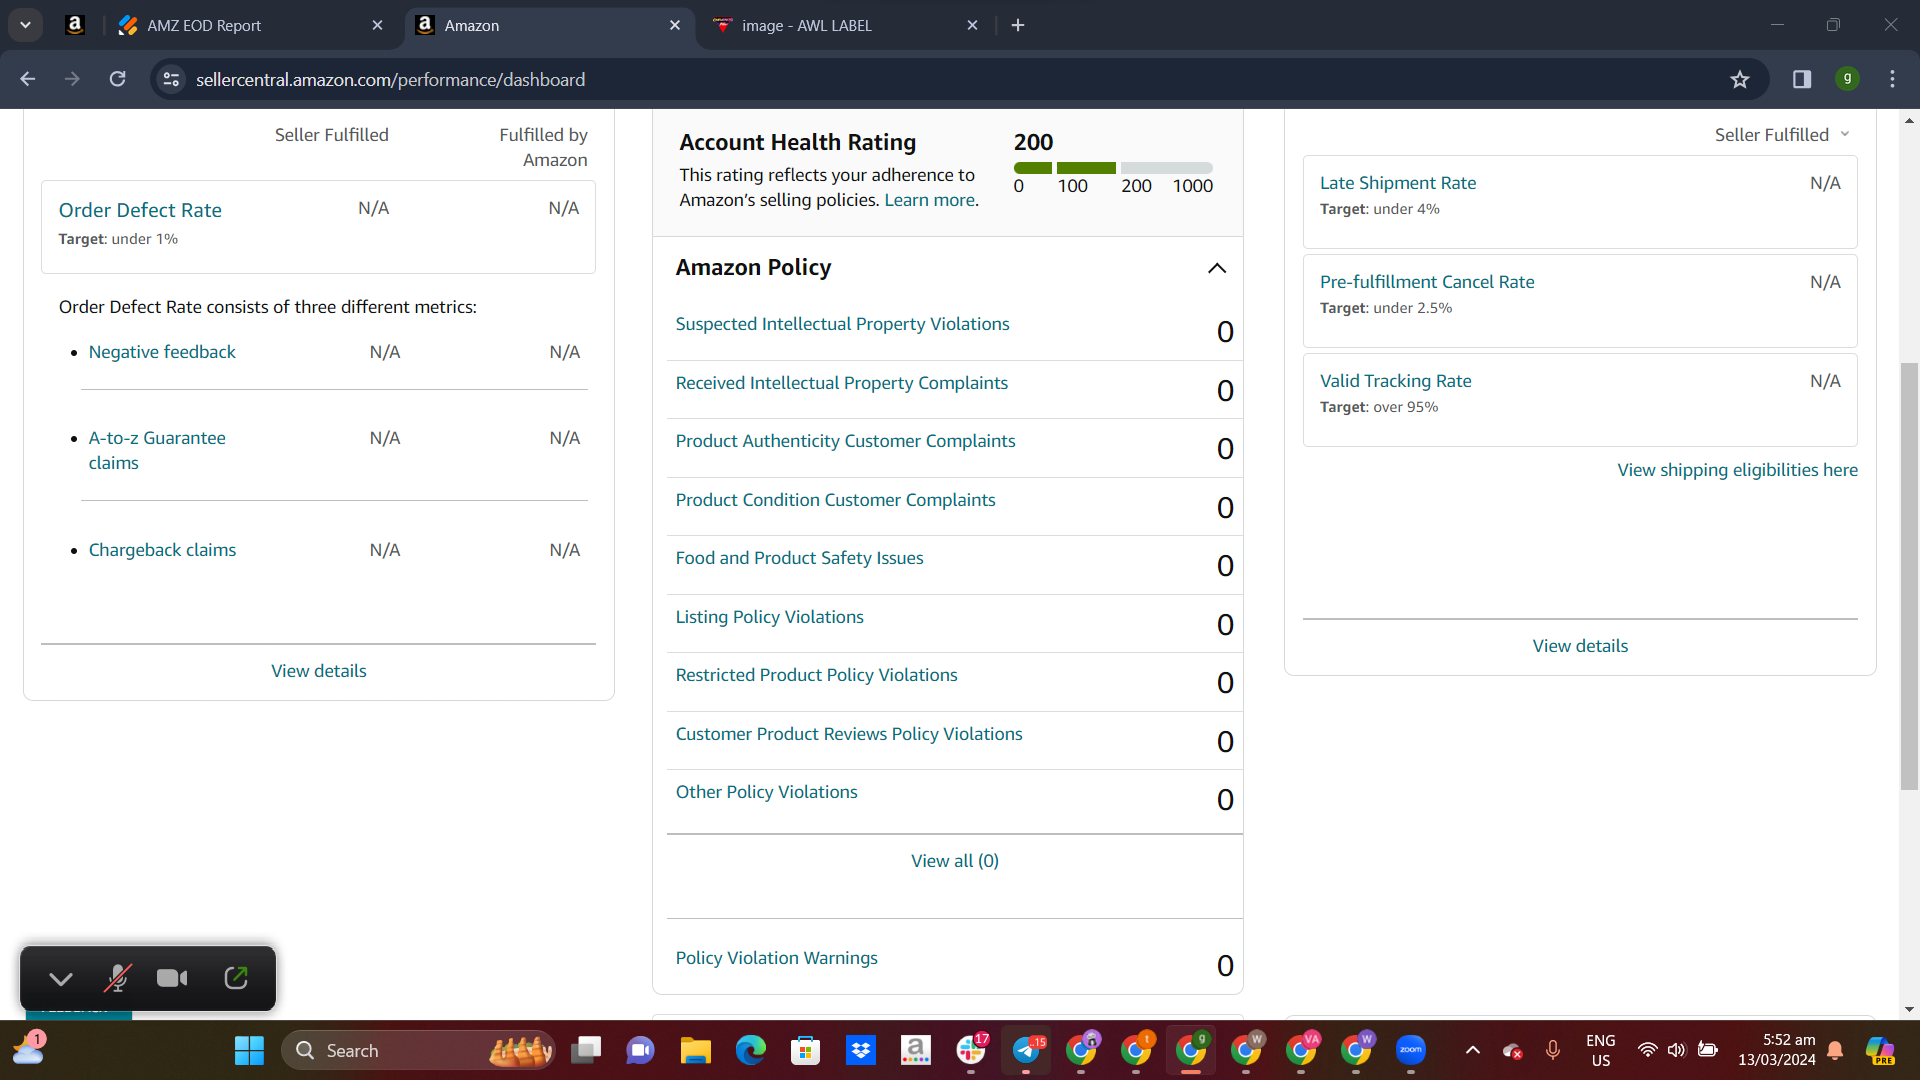Open Slack from the taskbar

971,1050
